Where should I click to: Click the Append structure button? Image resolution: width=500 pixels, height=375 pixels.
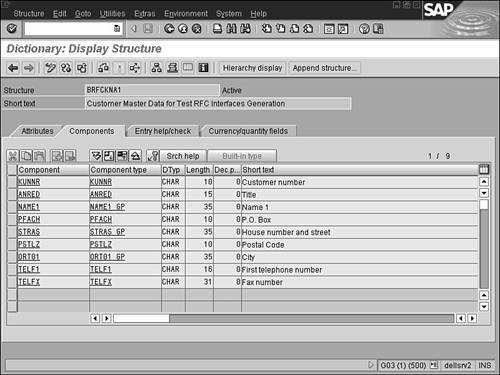324,68
